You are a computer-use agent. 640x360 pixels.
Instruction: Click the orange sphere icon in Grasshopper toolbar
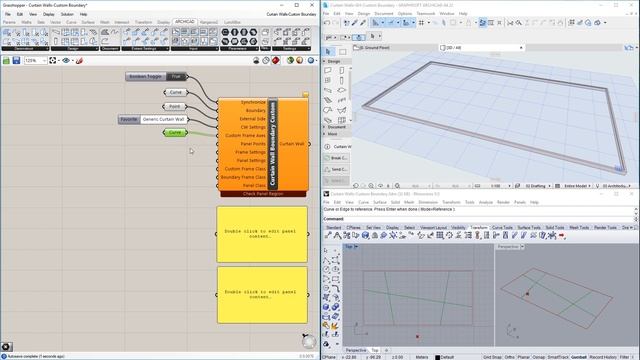point(300,60)
